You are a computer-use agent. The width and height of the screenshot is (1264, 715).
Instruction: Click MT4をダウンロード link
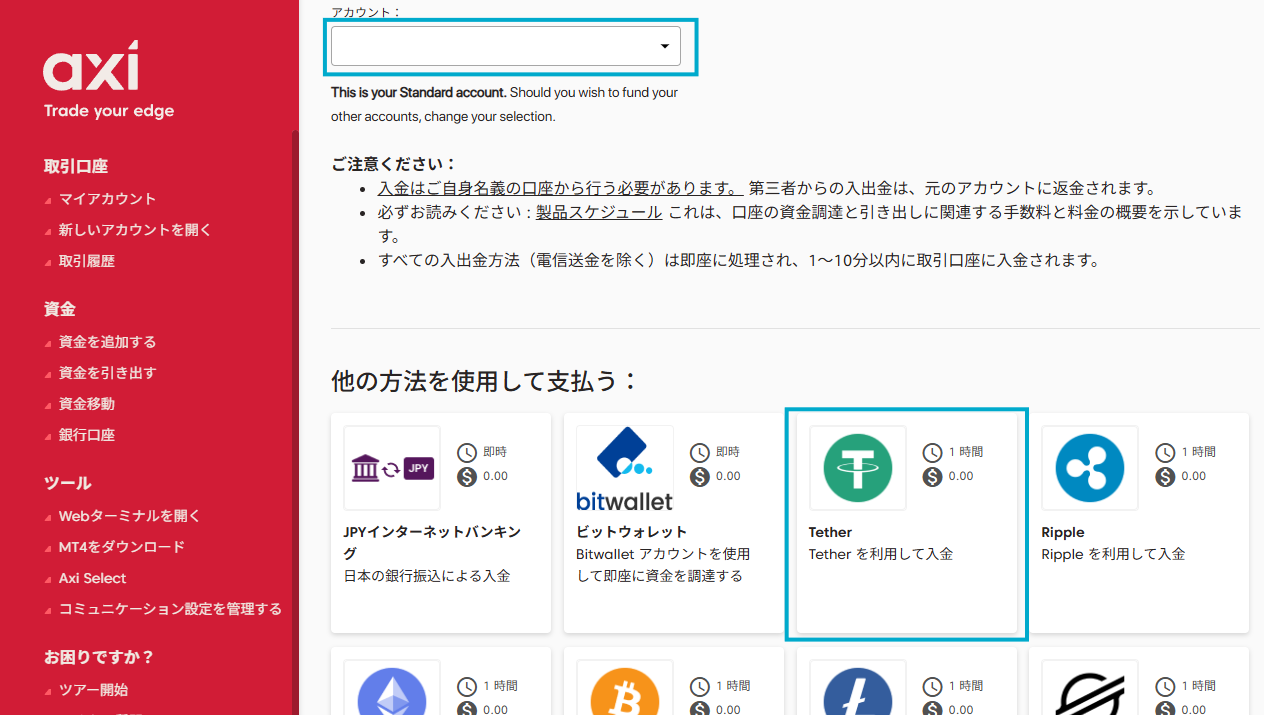(121, 547)
